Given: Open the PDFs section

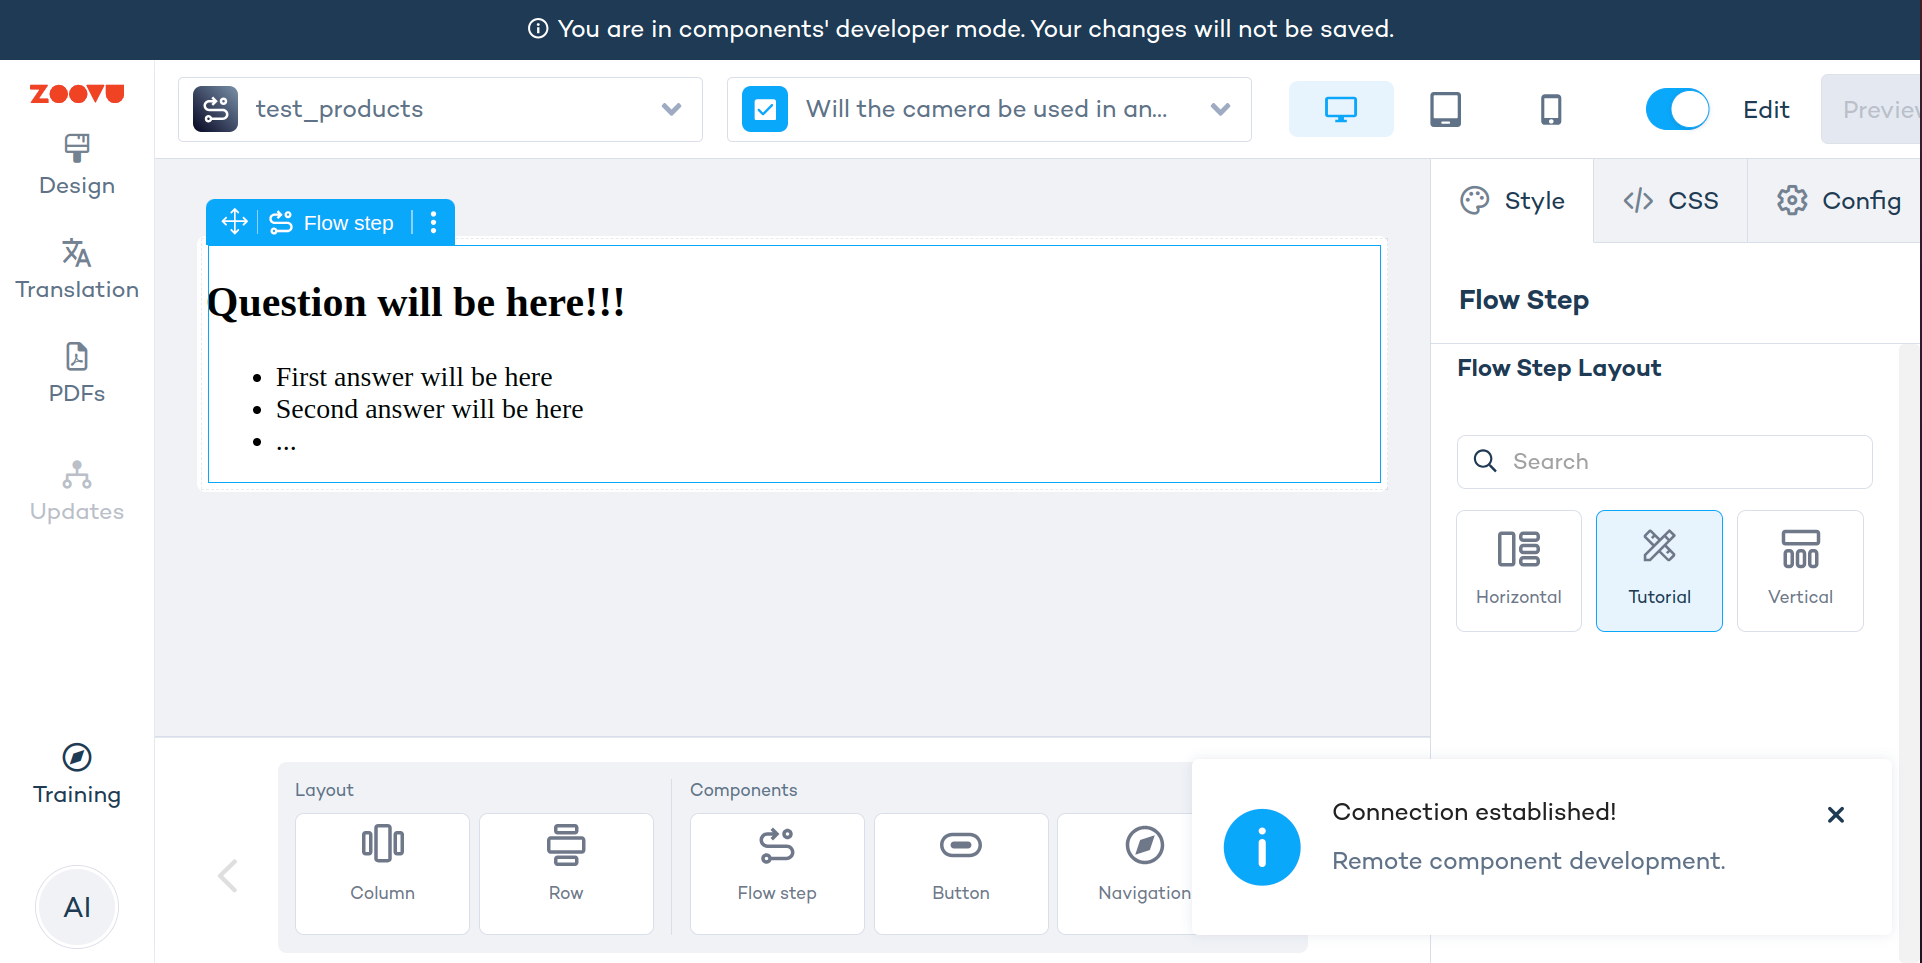Looking at the screenshot, I should (77, 373).
